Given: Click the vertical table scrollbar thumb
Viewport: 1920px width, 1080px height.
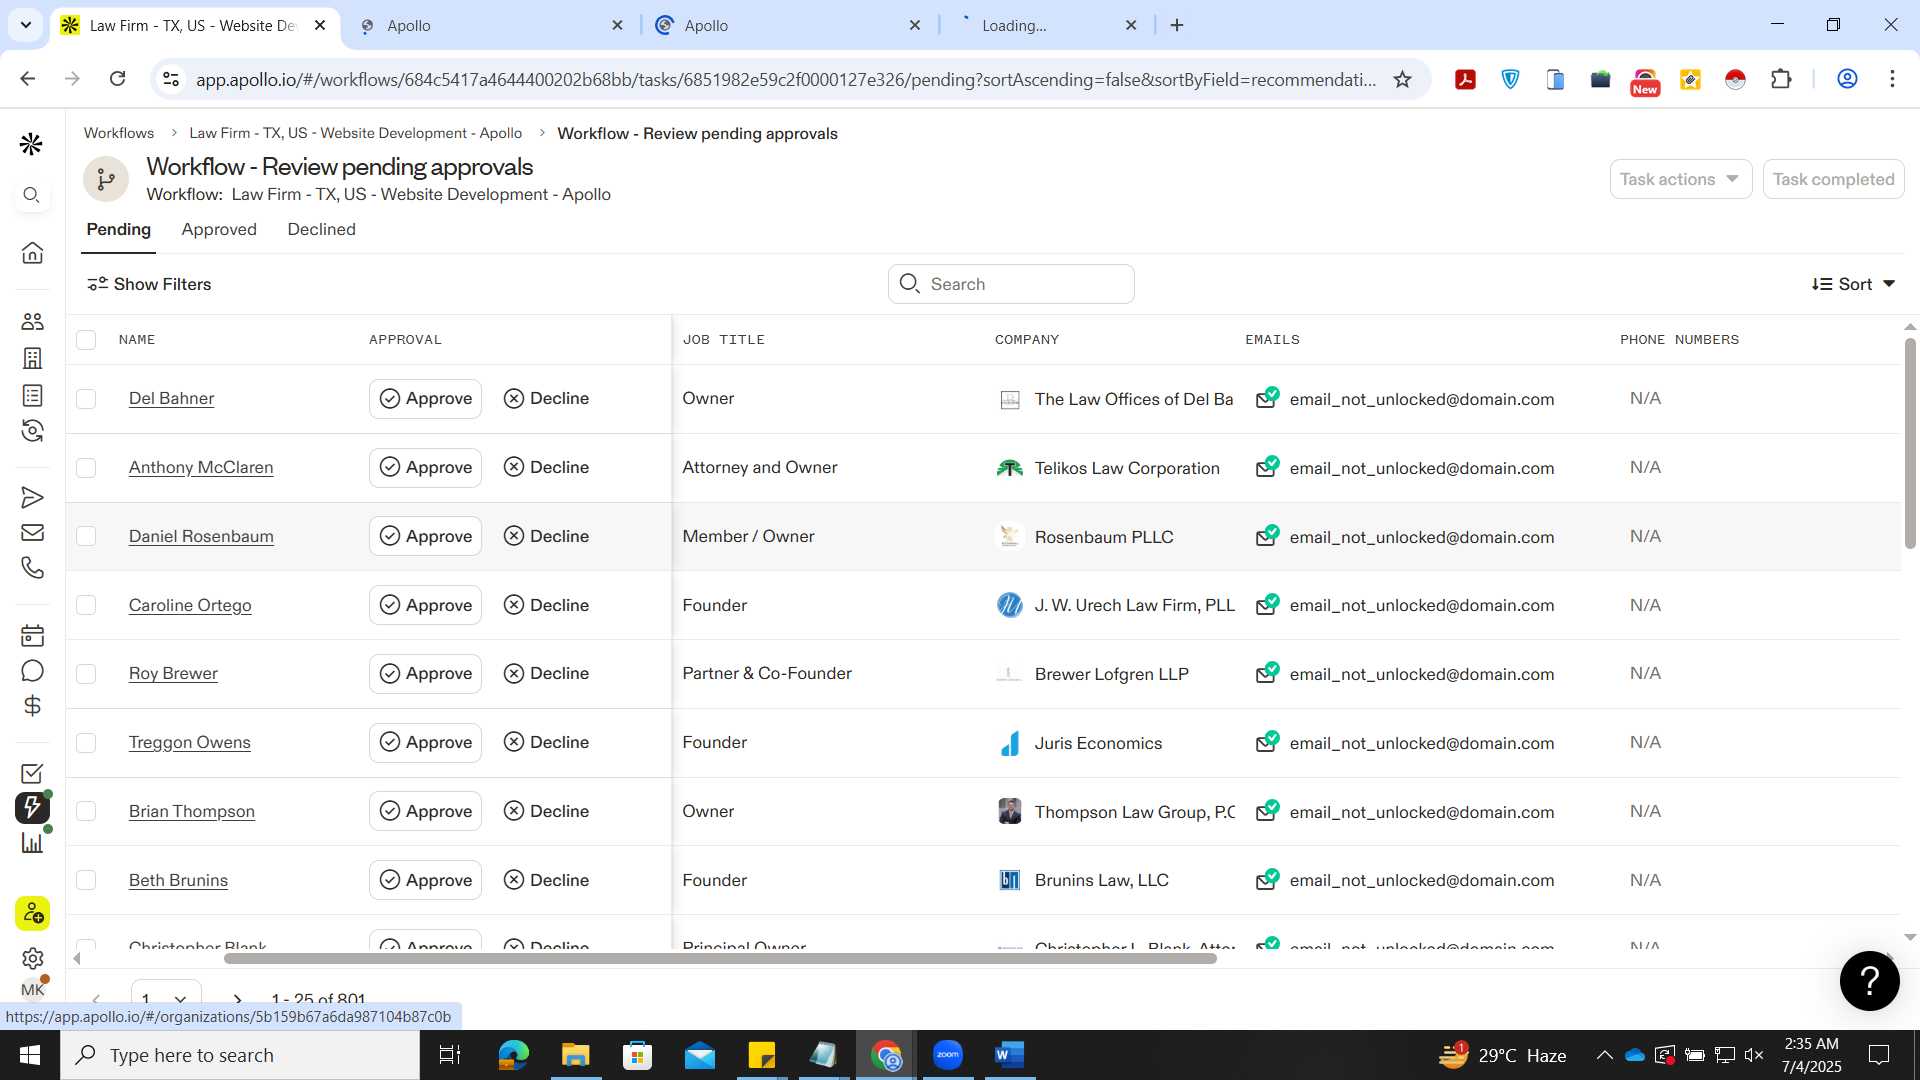Looking at the screenshot, I should (x=1910, y=443).
